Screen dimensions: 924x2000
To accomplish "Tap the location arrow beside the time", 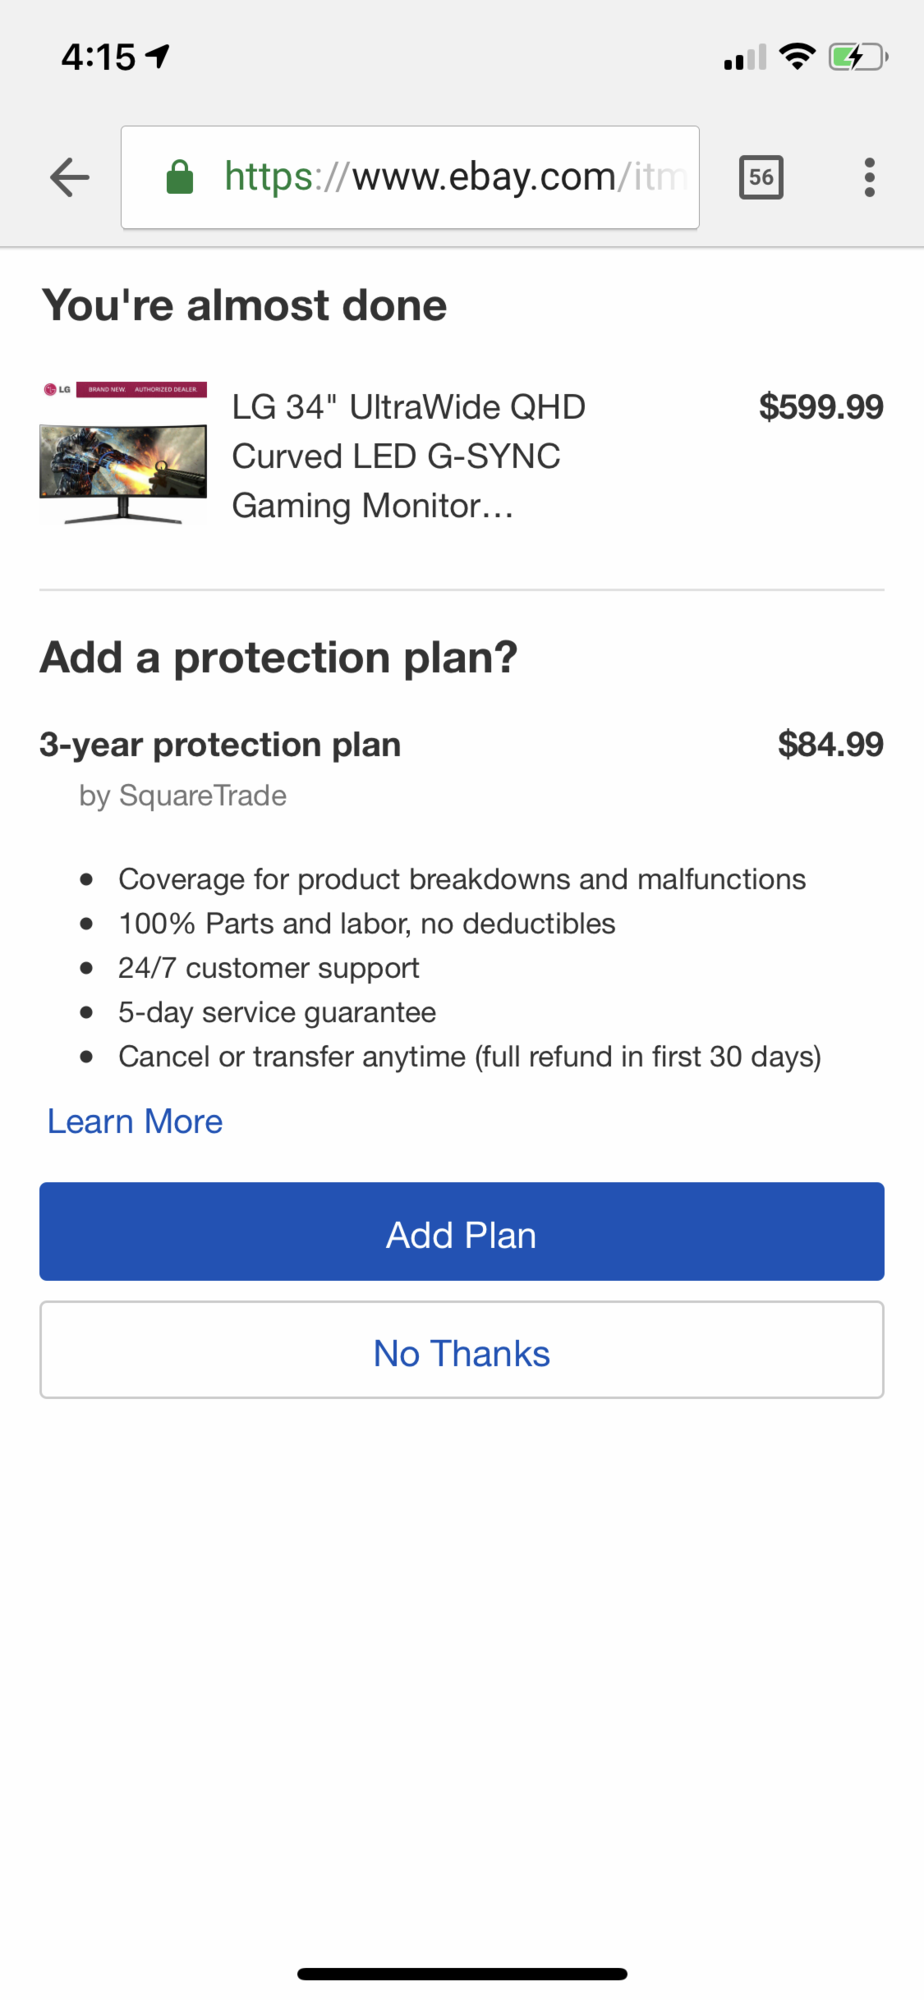I will point(158,56).
